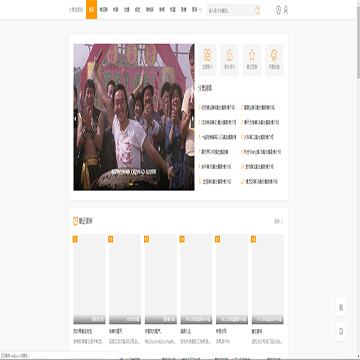
Task: Open the last poster card in latest updates
Action: pos(268,279)
